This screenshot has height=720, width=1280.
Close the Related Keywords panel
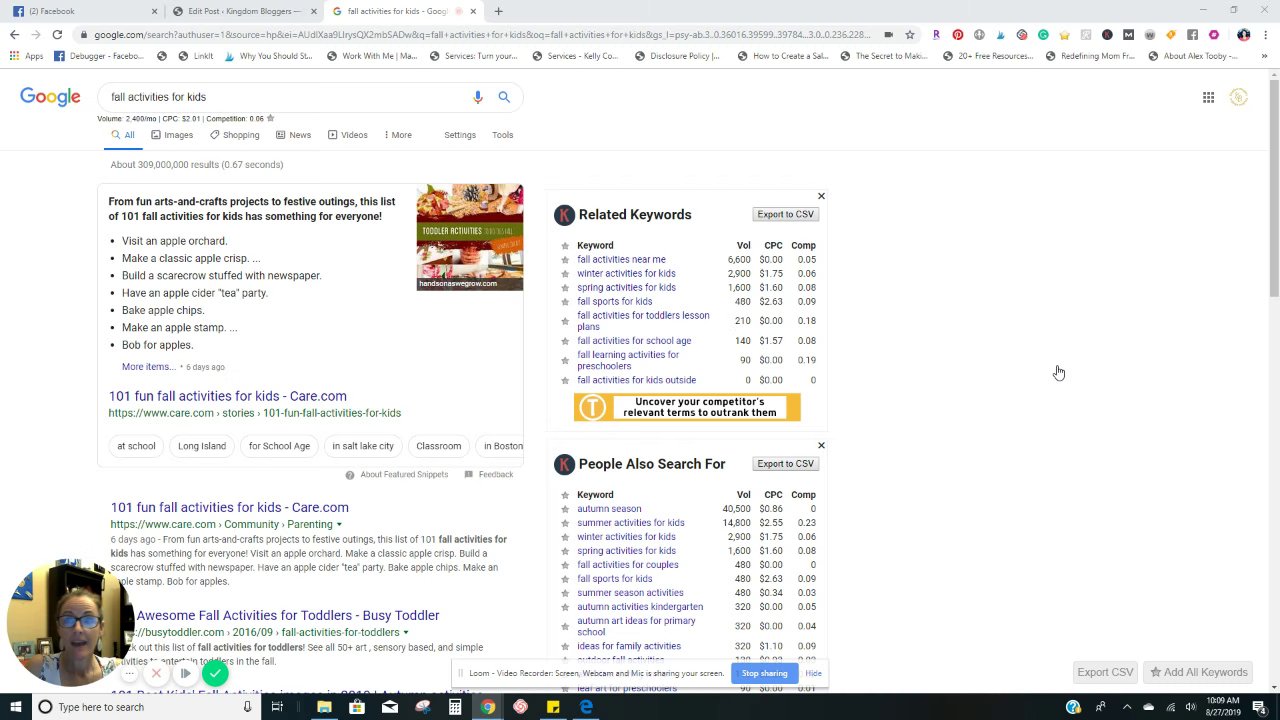(x=821, y=196)
